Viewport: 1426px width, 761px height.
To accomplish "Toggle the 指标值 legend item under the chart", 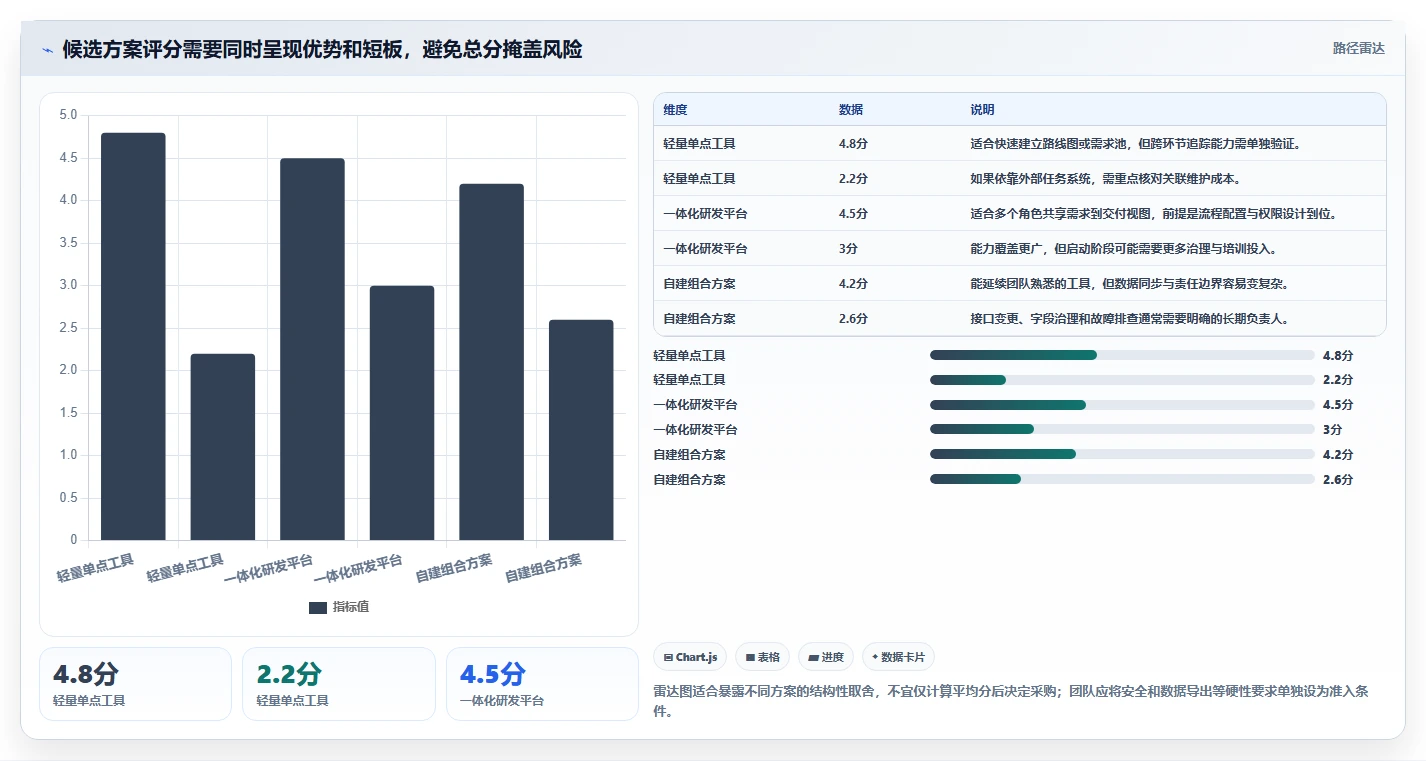I will [339, 607].
